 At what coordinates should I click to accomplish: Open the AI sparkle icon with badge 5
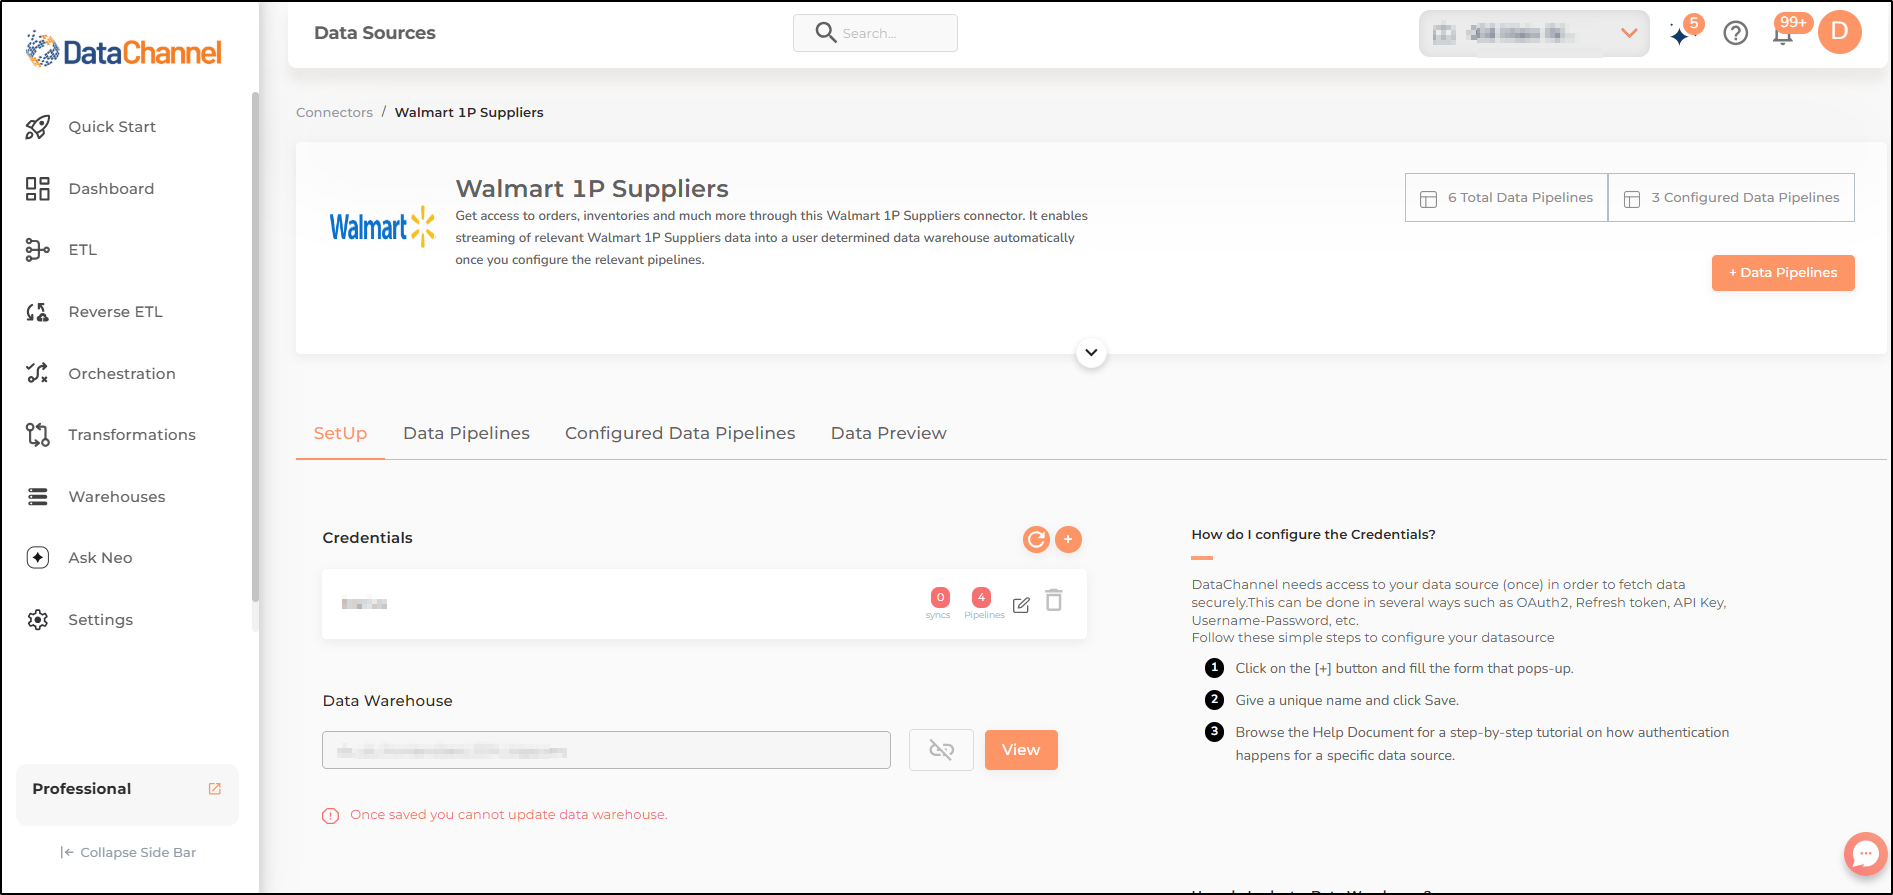coord(1681,34)
